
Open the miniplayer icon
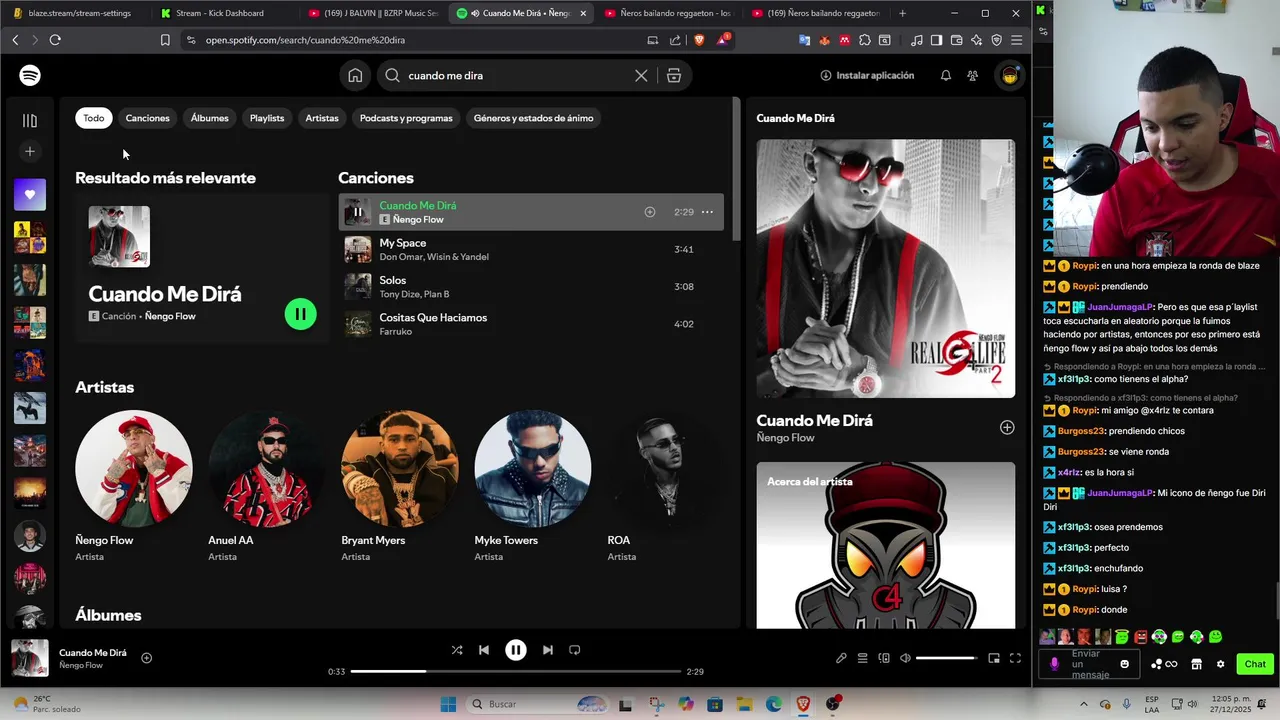994,658
